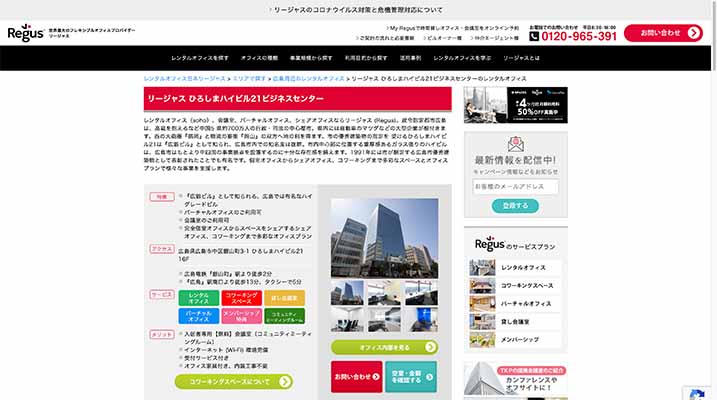The image size is (717, 400).
Task: Open the オフィスの種類 menu
Action: 259,58
